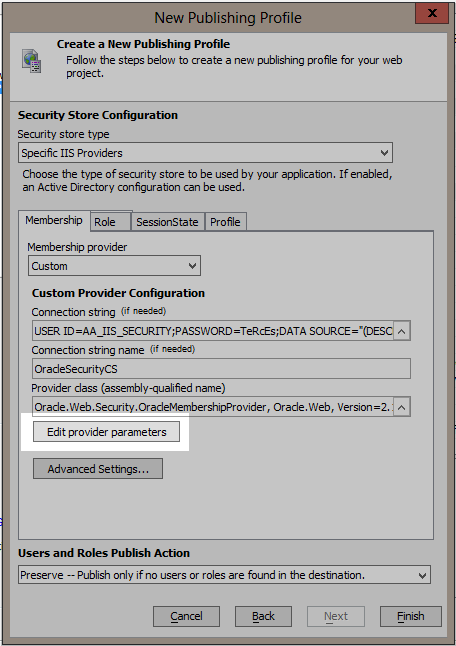456x646 pixels.
Task: Close the New Publishing Profile dialog
Action: tap(432, 13)
